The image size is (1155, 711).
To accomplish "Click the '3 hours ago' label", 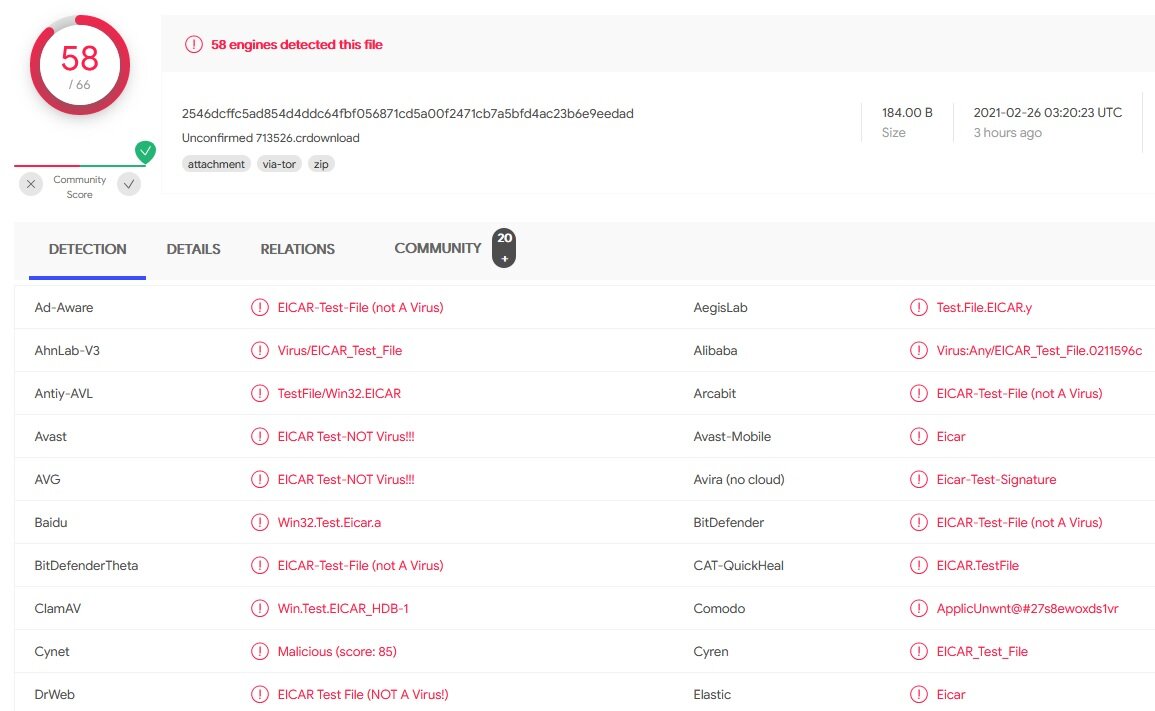I will click(x=1007, y=133).
